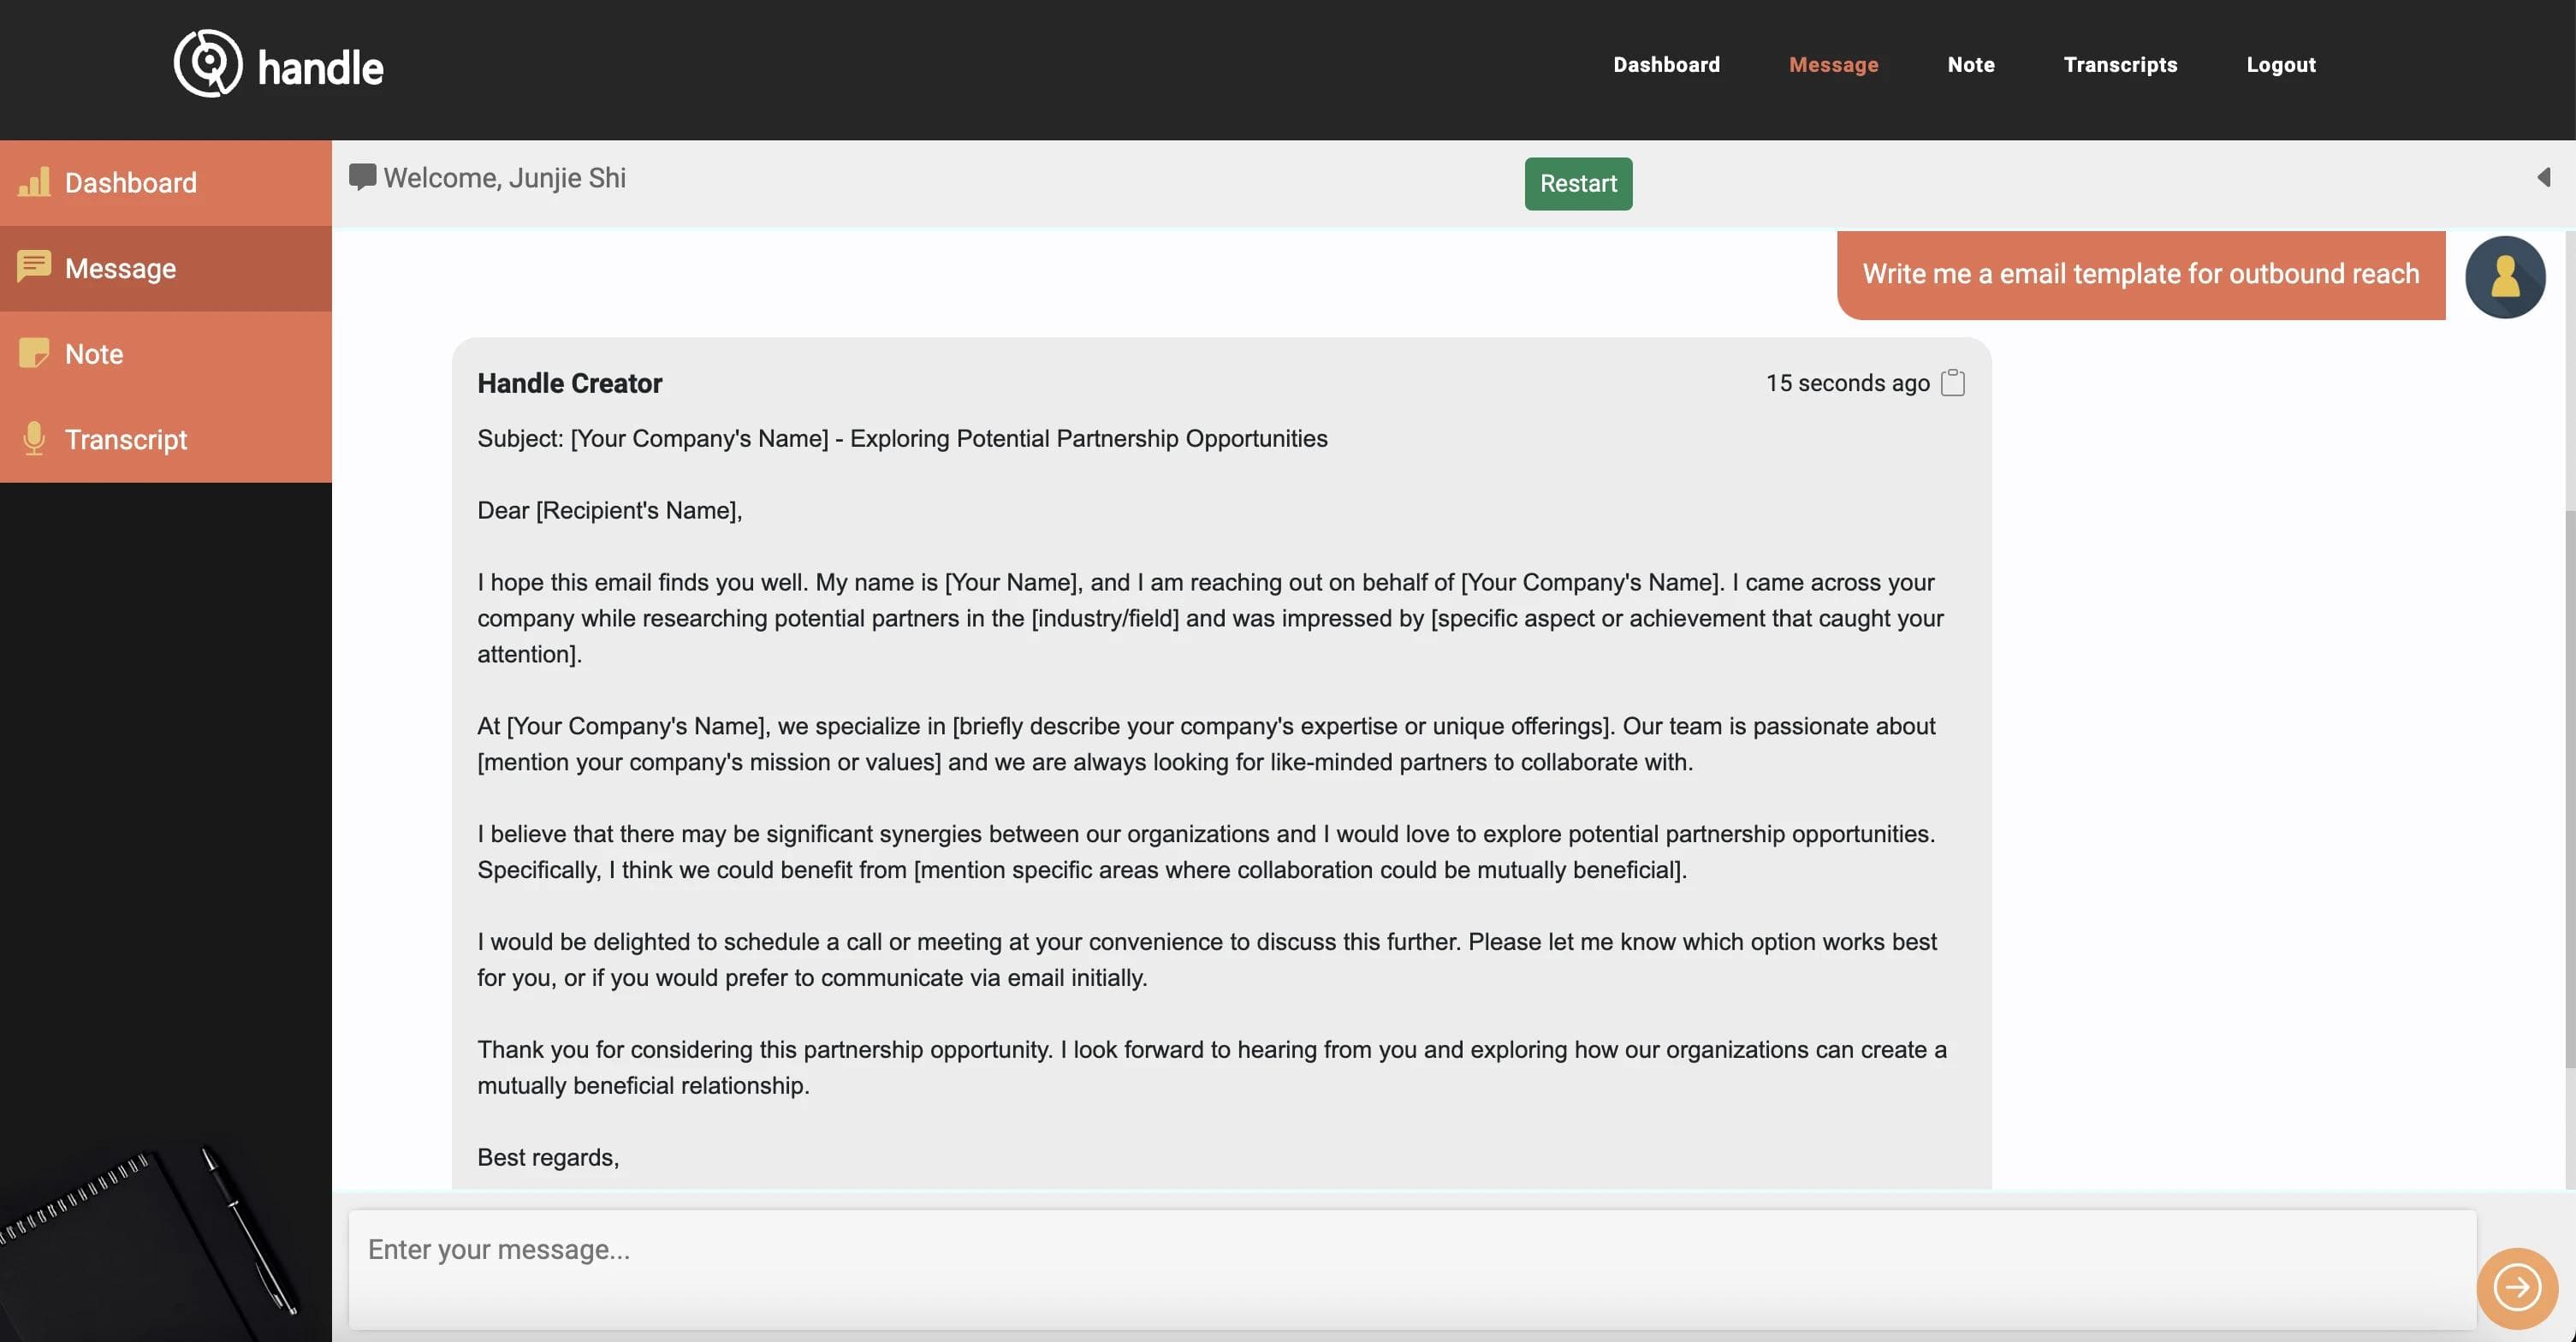Focus the Enter your message input field
The height and width of the screenshot is (1342, 2576).
pyautogui.click(x=1411, y=1268)
